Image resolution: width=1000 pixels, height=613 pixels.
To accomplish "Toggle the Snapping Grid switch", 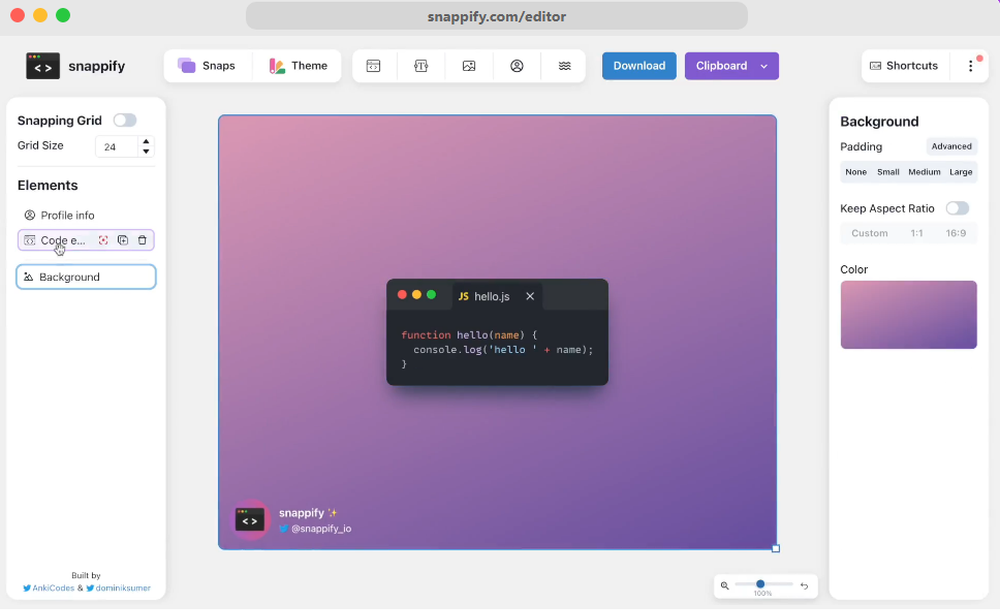I will tap(125, 120).
